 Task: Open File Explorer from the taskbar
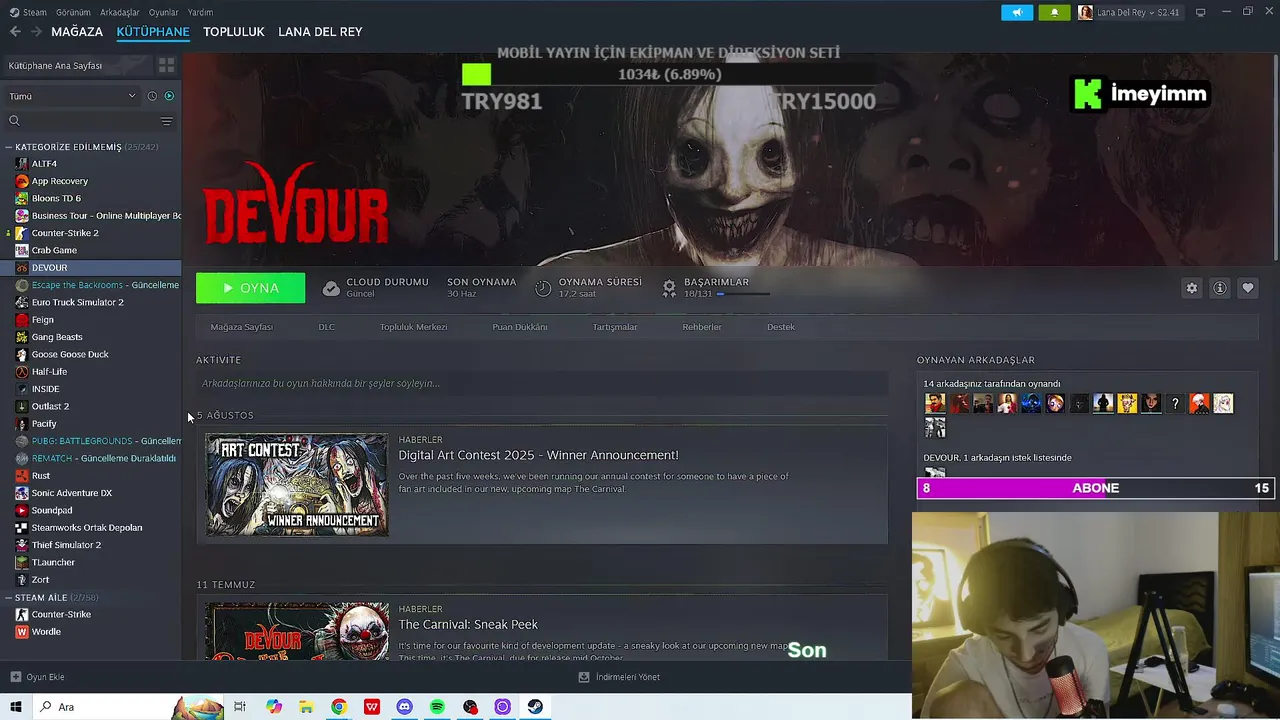(306, 707)
